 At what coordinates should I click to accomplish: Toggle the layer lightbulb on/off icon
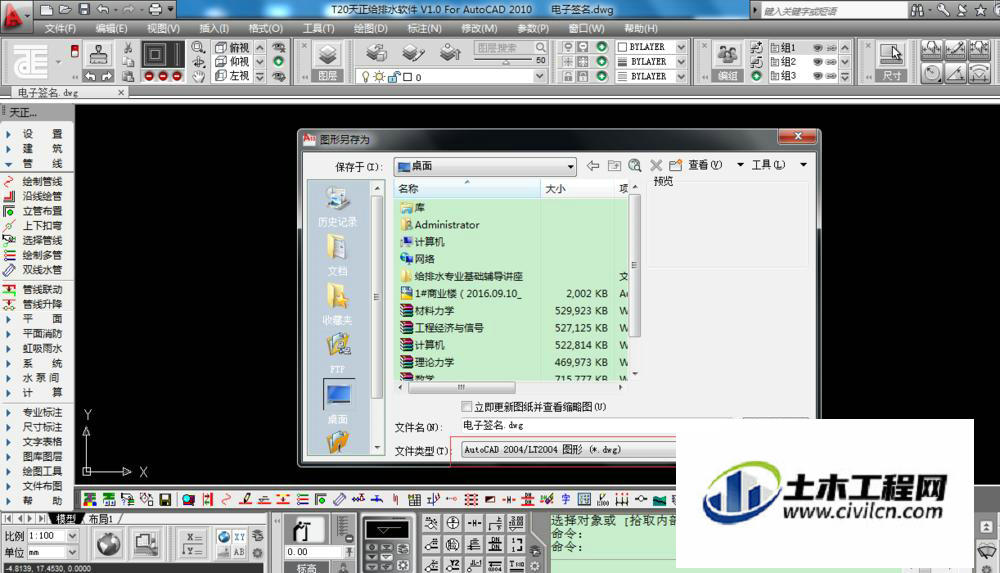coord(365,77)
